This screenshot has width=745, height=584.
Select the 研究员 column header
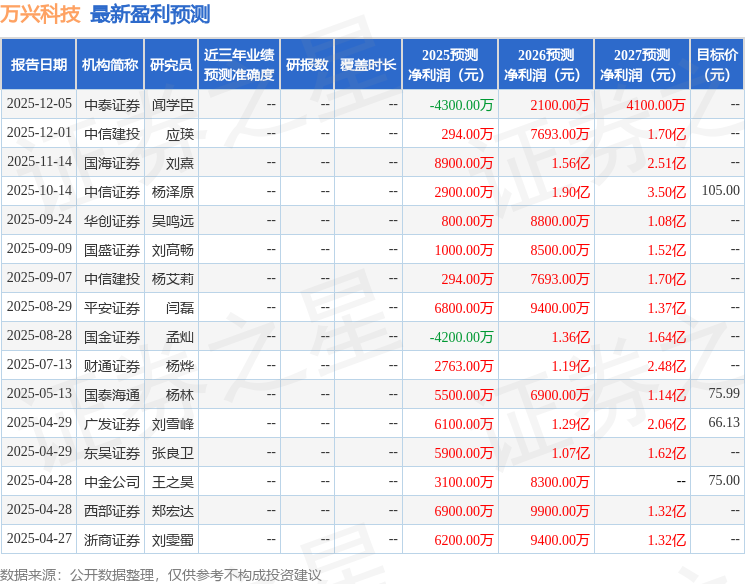click(171, 65)
